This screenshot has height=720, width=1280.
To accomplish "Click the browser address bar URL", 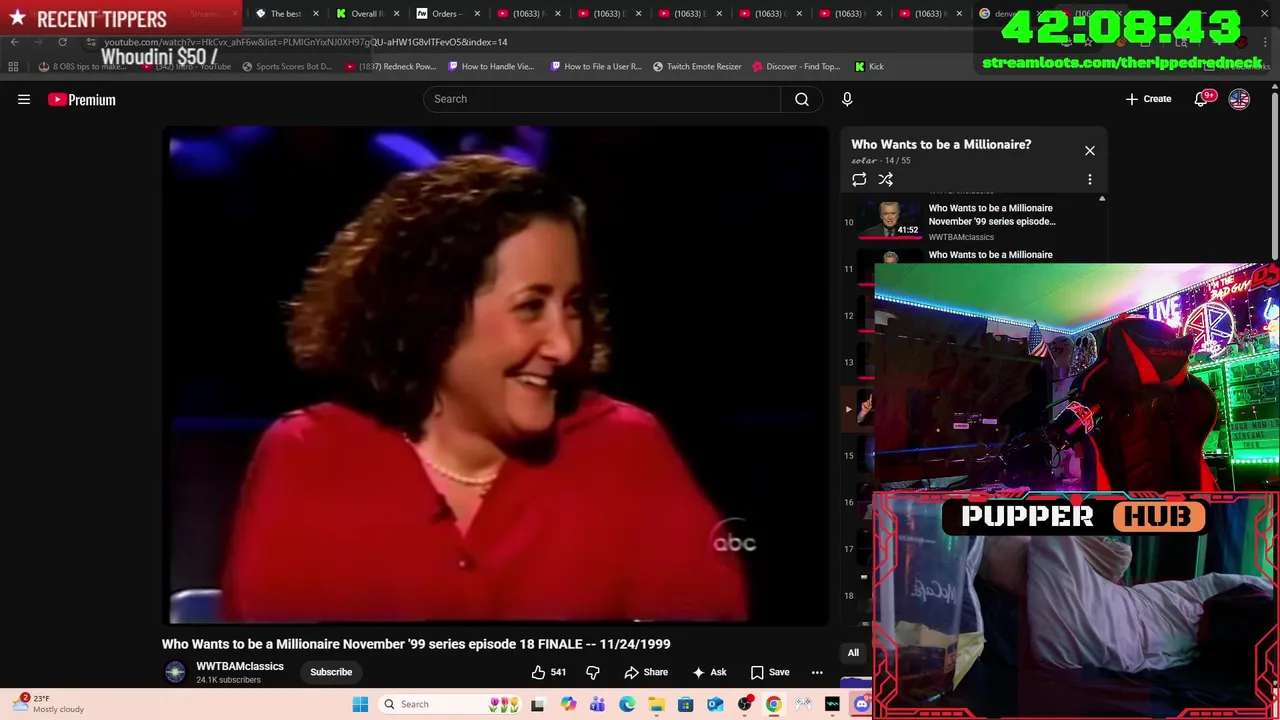I will (x=305, y=42).
